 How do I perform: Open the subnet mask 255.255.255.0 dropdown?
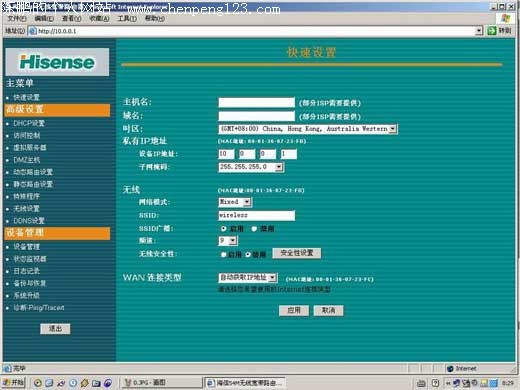pos(279,167)
